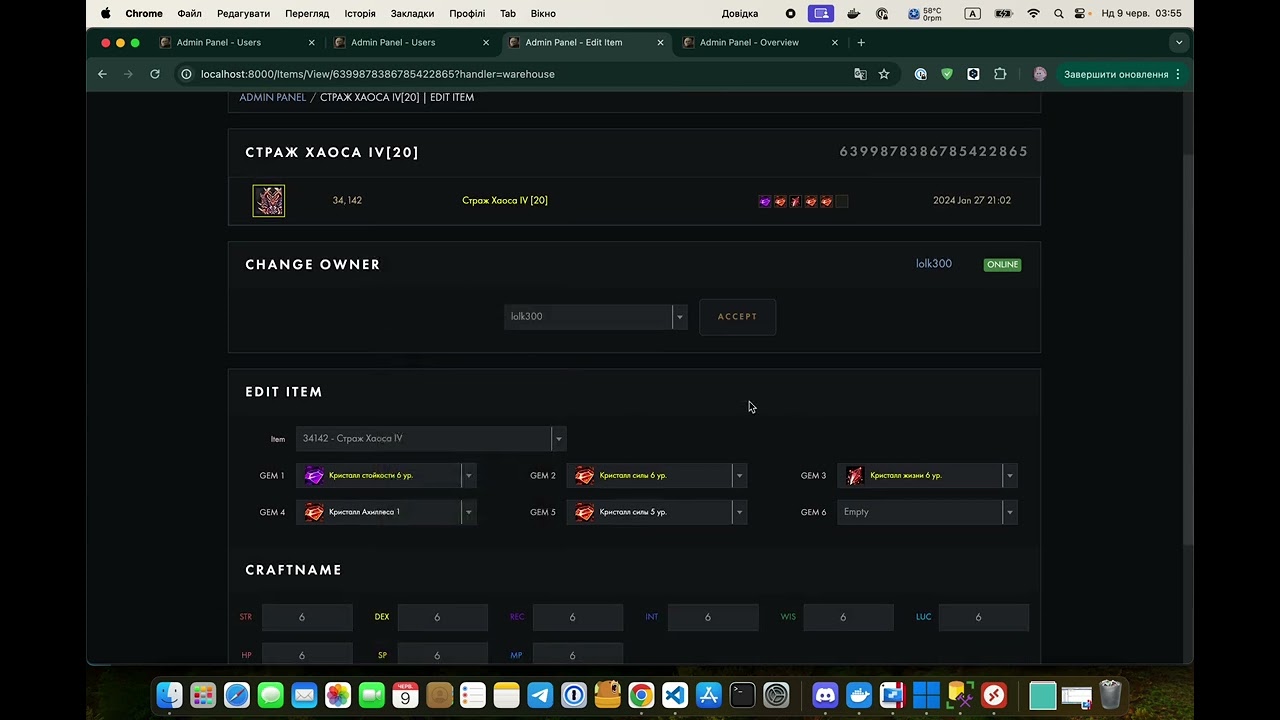Click the Страж Хаоса IV [20] item name link
Screen dimensions: 1280x720
(505, 201)
